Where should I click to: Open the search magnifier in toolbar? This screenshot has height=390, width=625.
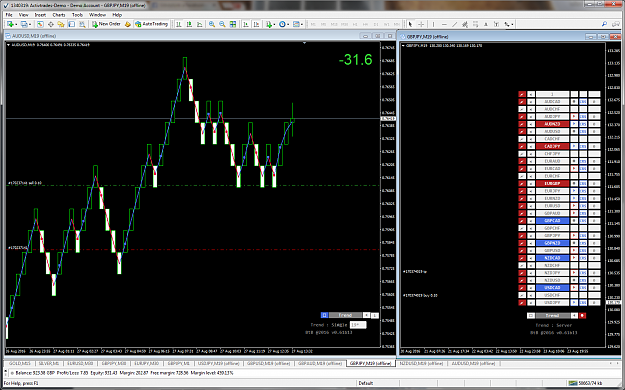pos(604,24)
